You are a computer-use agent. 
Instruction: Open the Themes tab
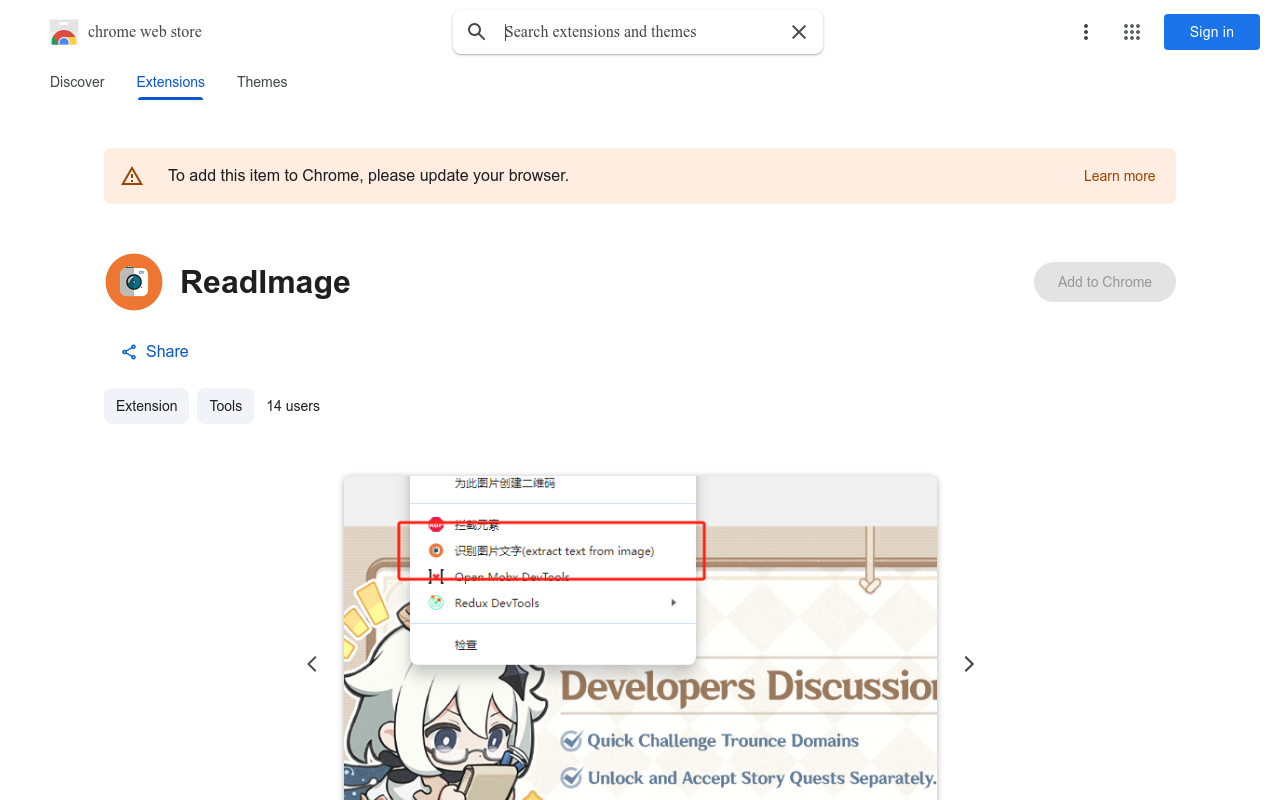(x=262, y=82)
